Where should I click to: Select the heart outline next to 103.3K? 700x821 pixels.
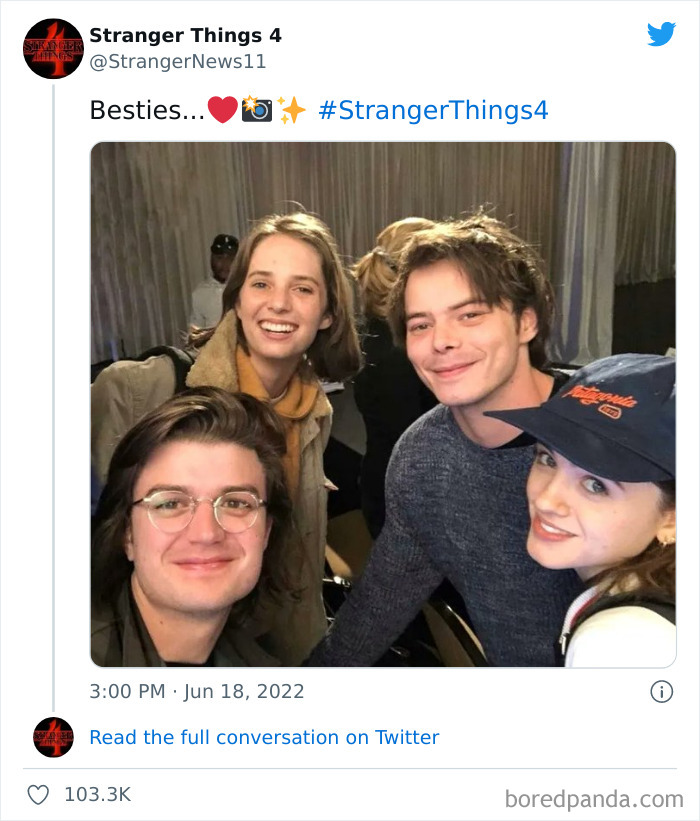pos(40,792)
